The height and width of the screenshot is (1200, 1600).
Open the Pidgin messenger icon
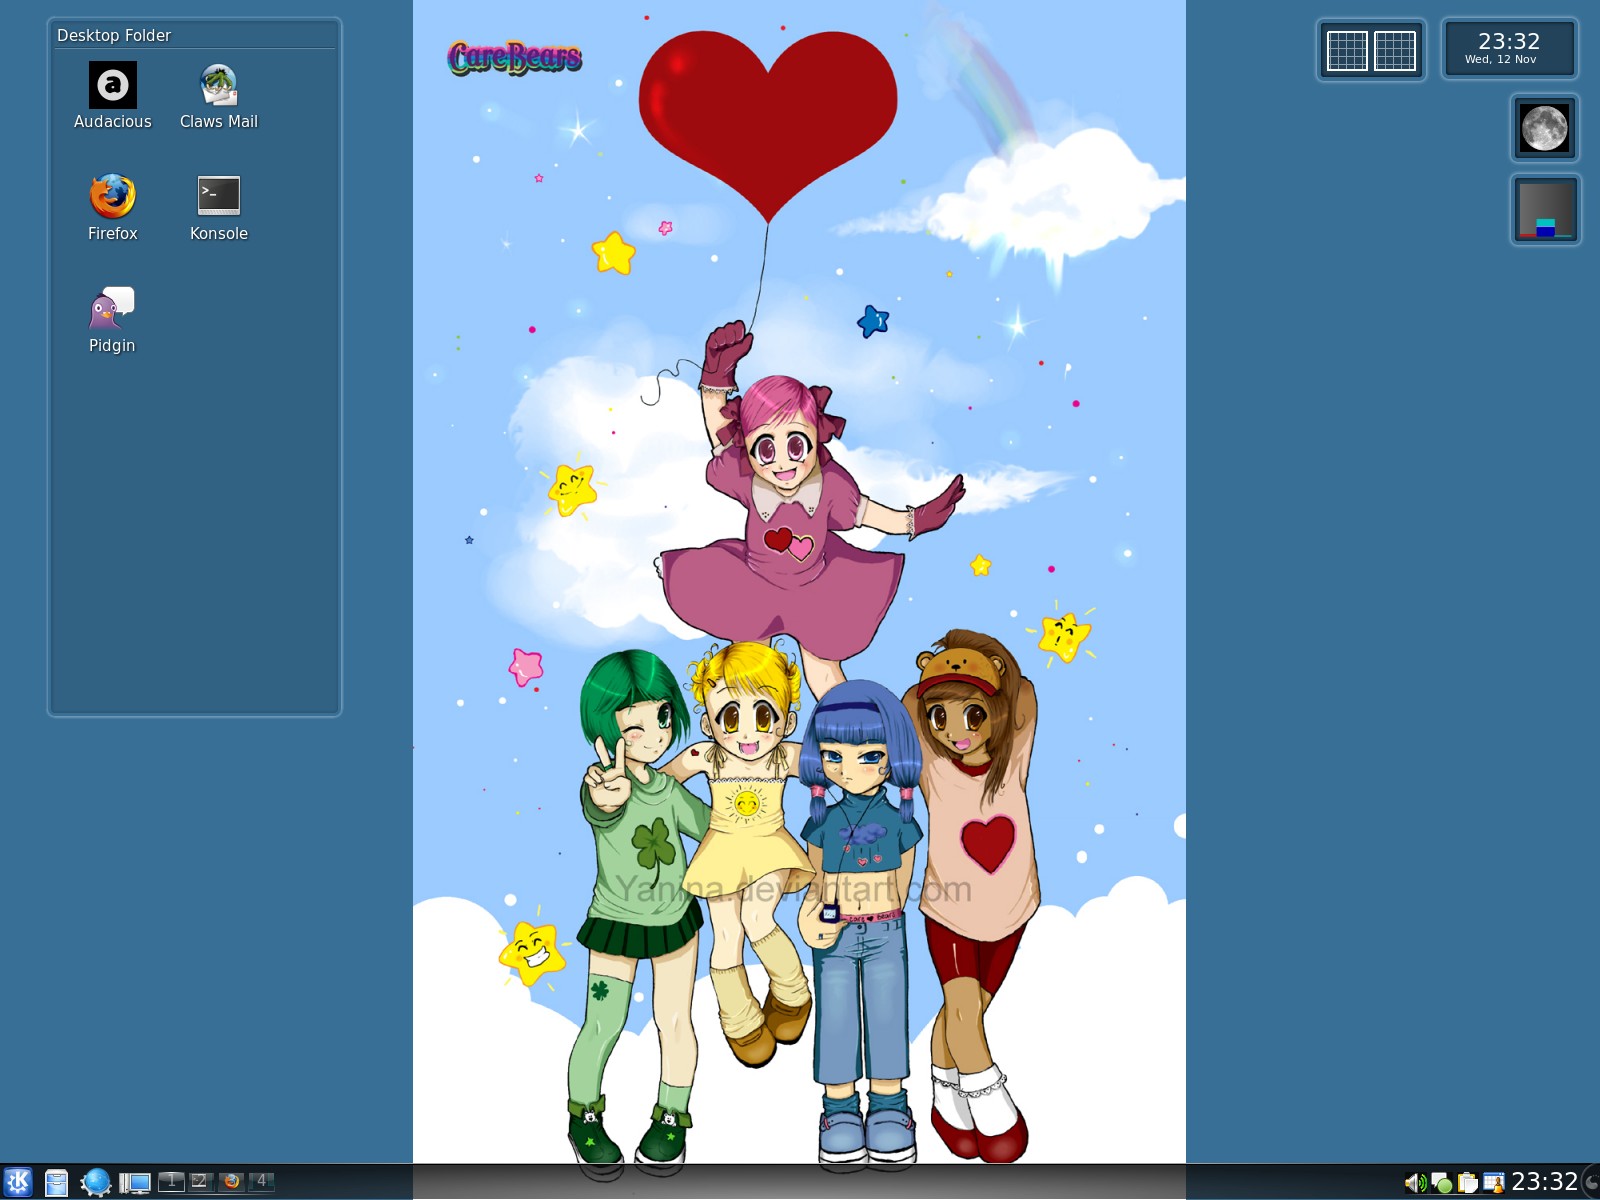[112, 308]
